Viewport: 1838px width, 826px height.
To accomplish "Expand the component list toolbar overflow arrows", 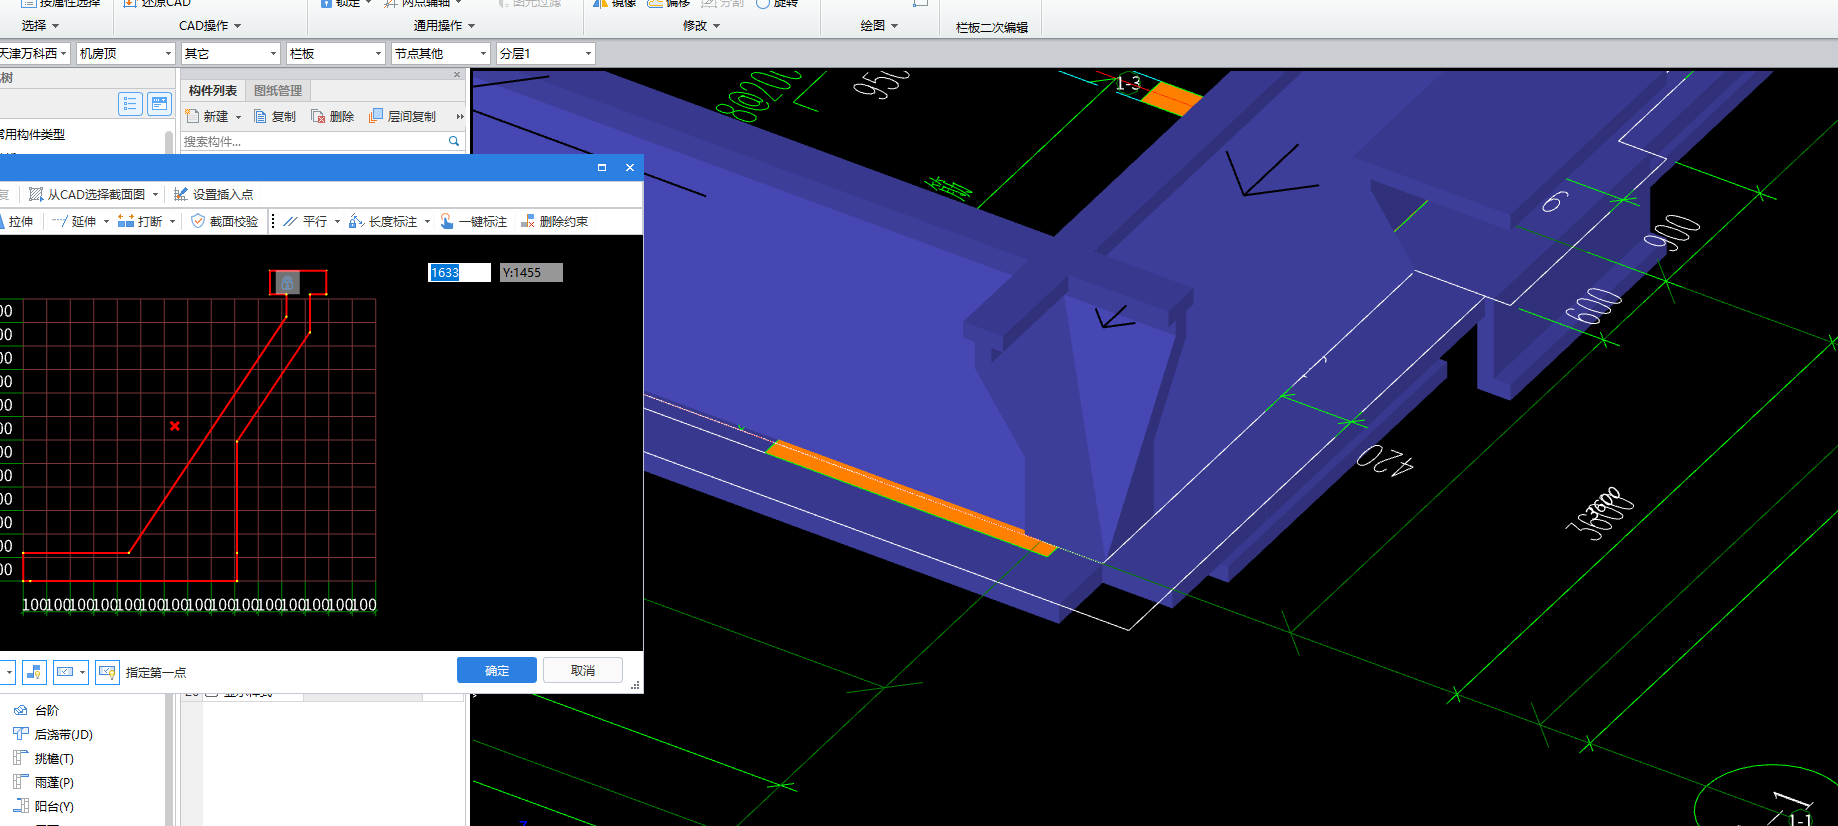I will (x=460, y=116).
